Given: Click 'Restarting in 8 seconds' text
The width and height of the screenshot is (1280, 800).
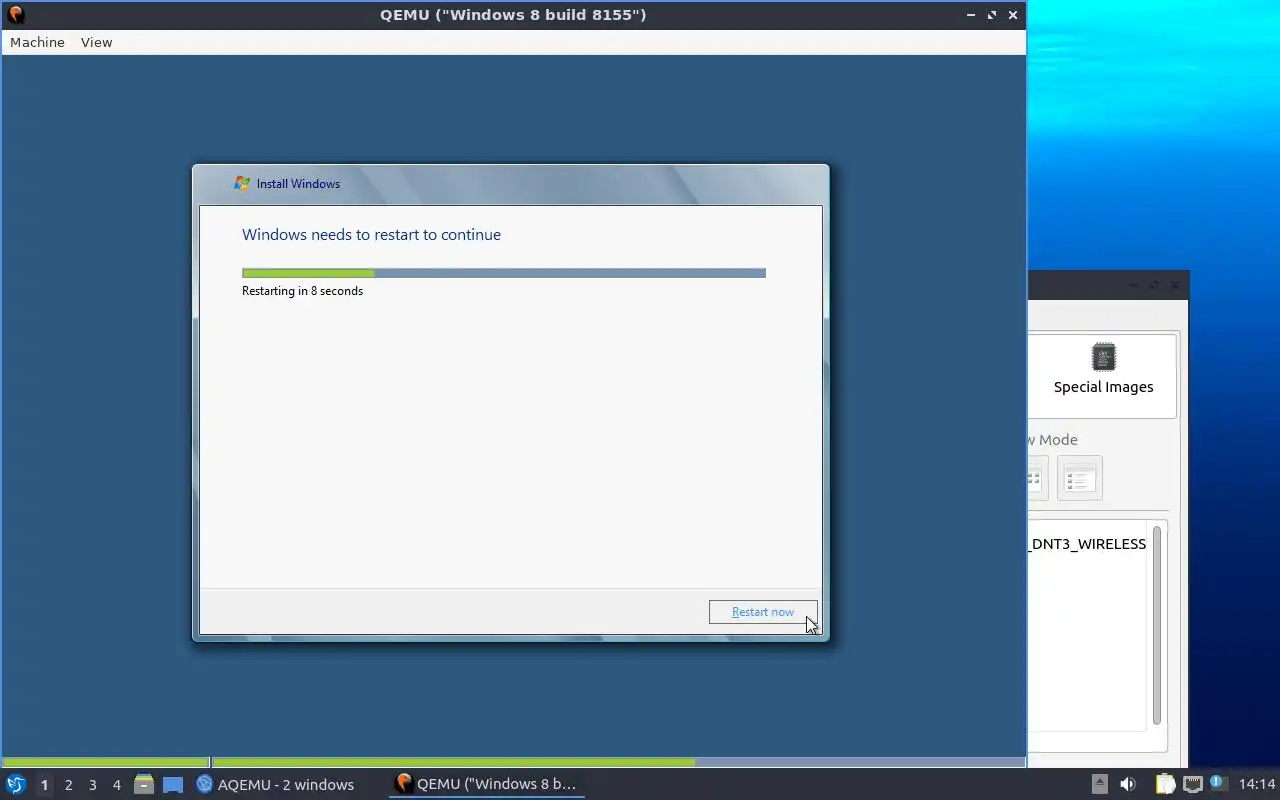Looking at the screenshot, I should (x=302, y=291).
